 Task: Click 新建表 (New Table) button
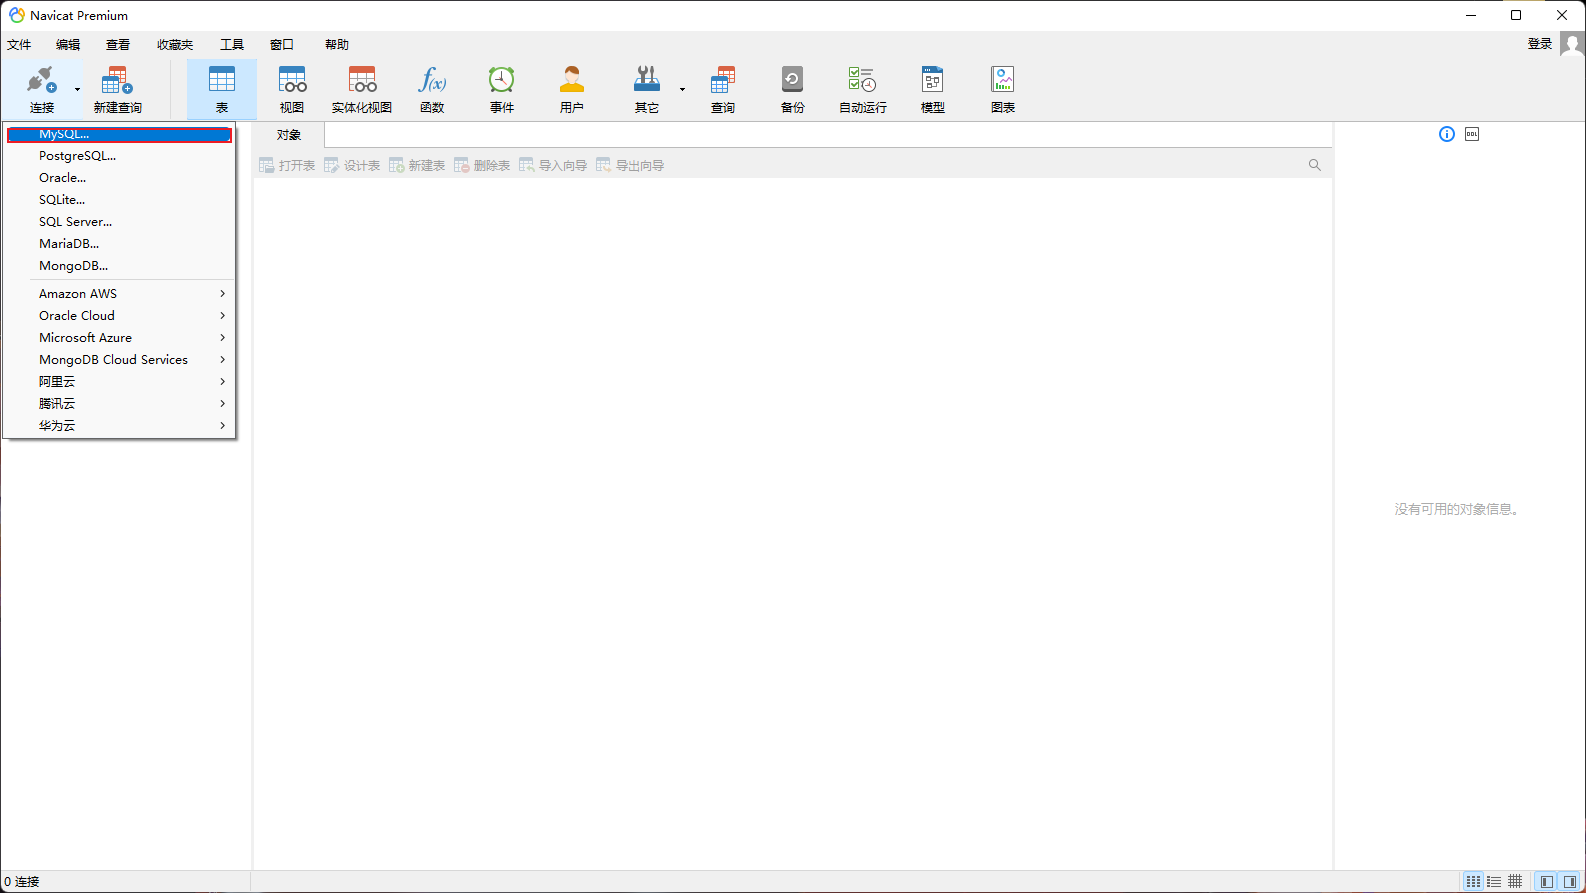click(417, 165)
